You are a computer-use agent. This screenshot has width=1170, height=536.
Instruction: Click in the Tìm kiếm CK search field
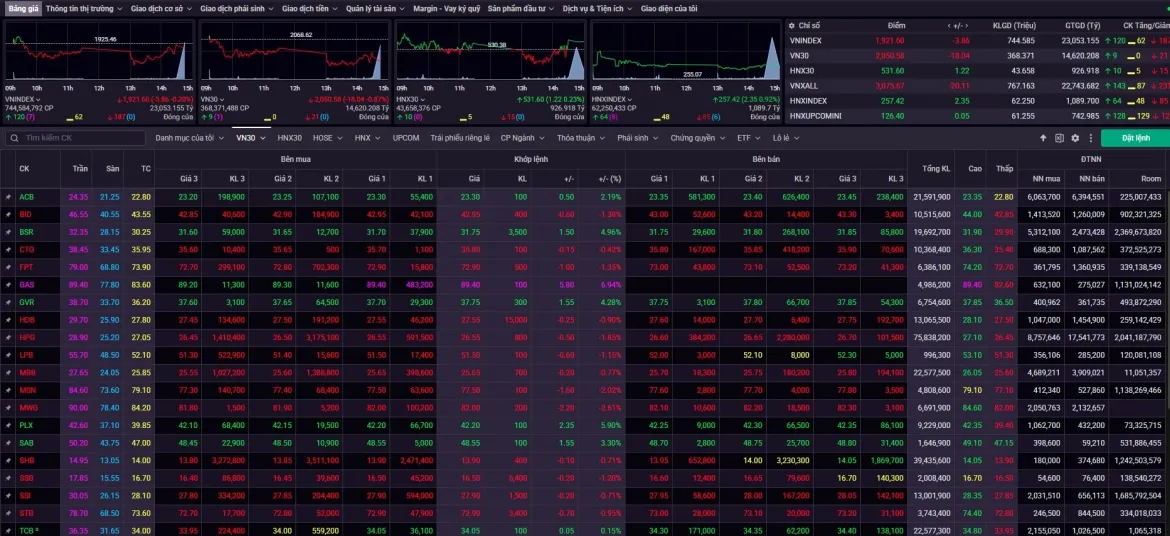click(75, 138)
